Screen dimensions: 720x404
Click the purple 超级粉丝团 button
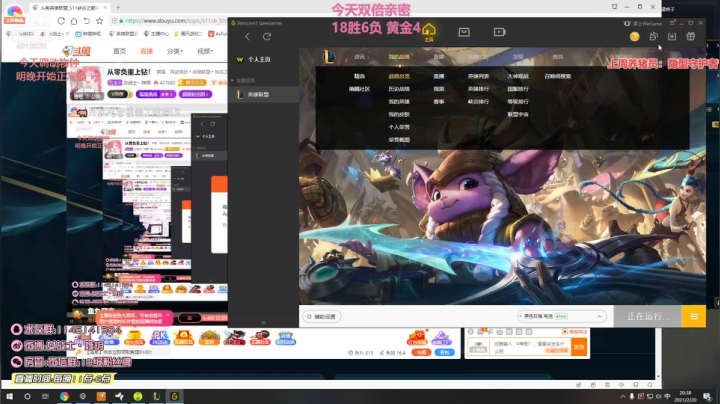[x=196, y=94]
